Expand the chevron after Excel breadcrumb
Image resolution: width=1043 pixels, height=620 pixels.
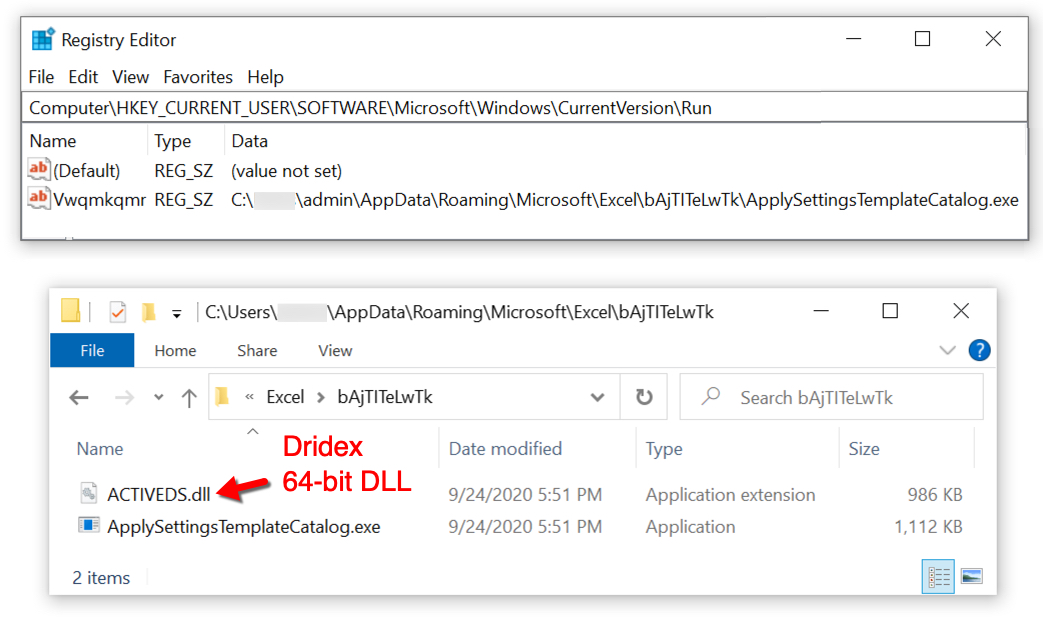tap(321, 397)
